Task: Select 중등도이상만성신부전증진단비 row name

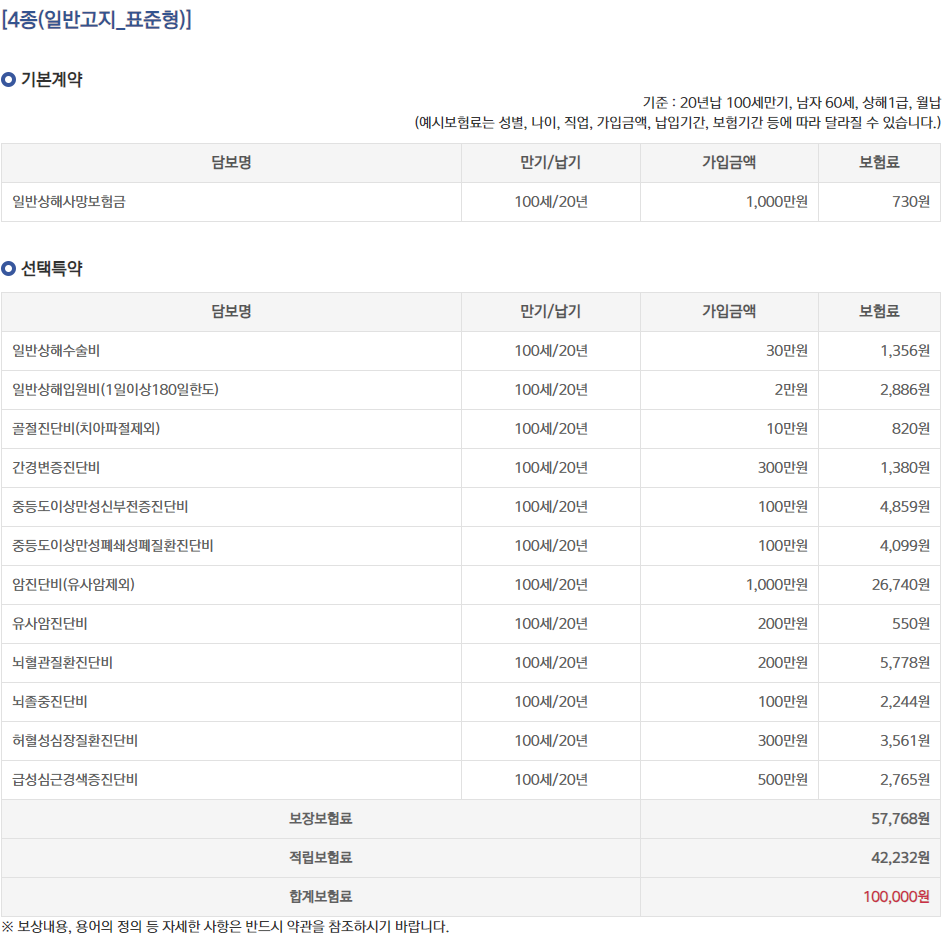Action: (100, 507)
